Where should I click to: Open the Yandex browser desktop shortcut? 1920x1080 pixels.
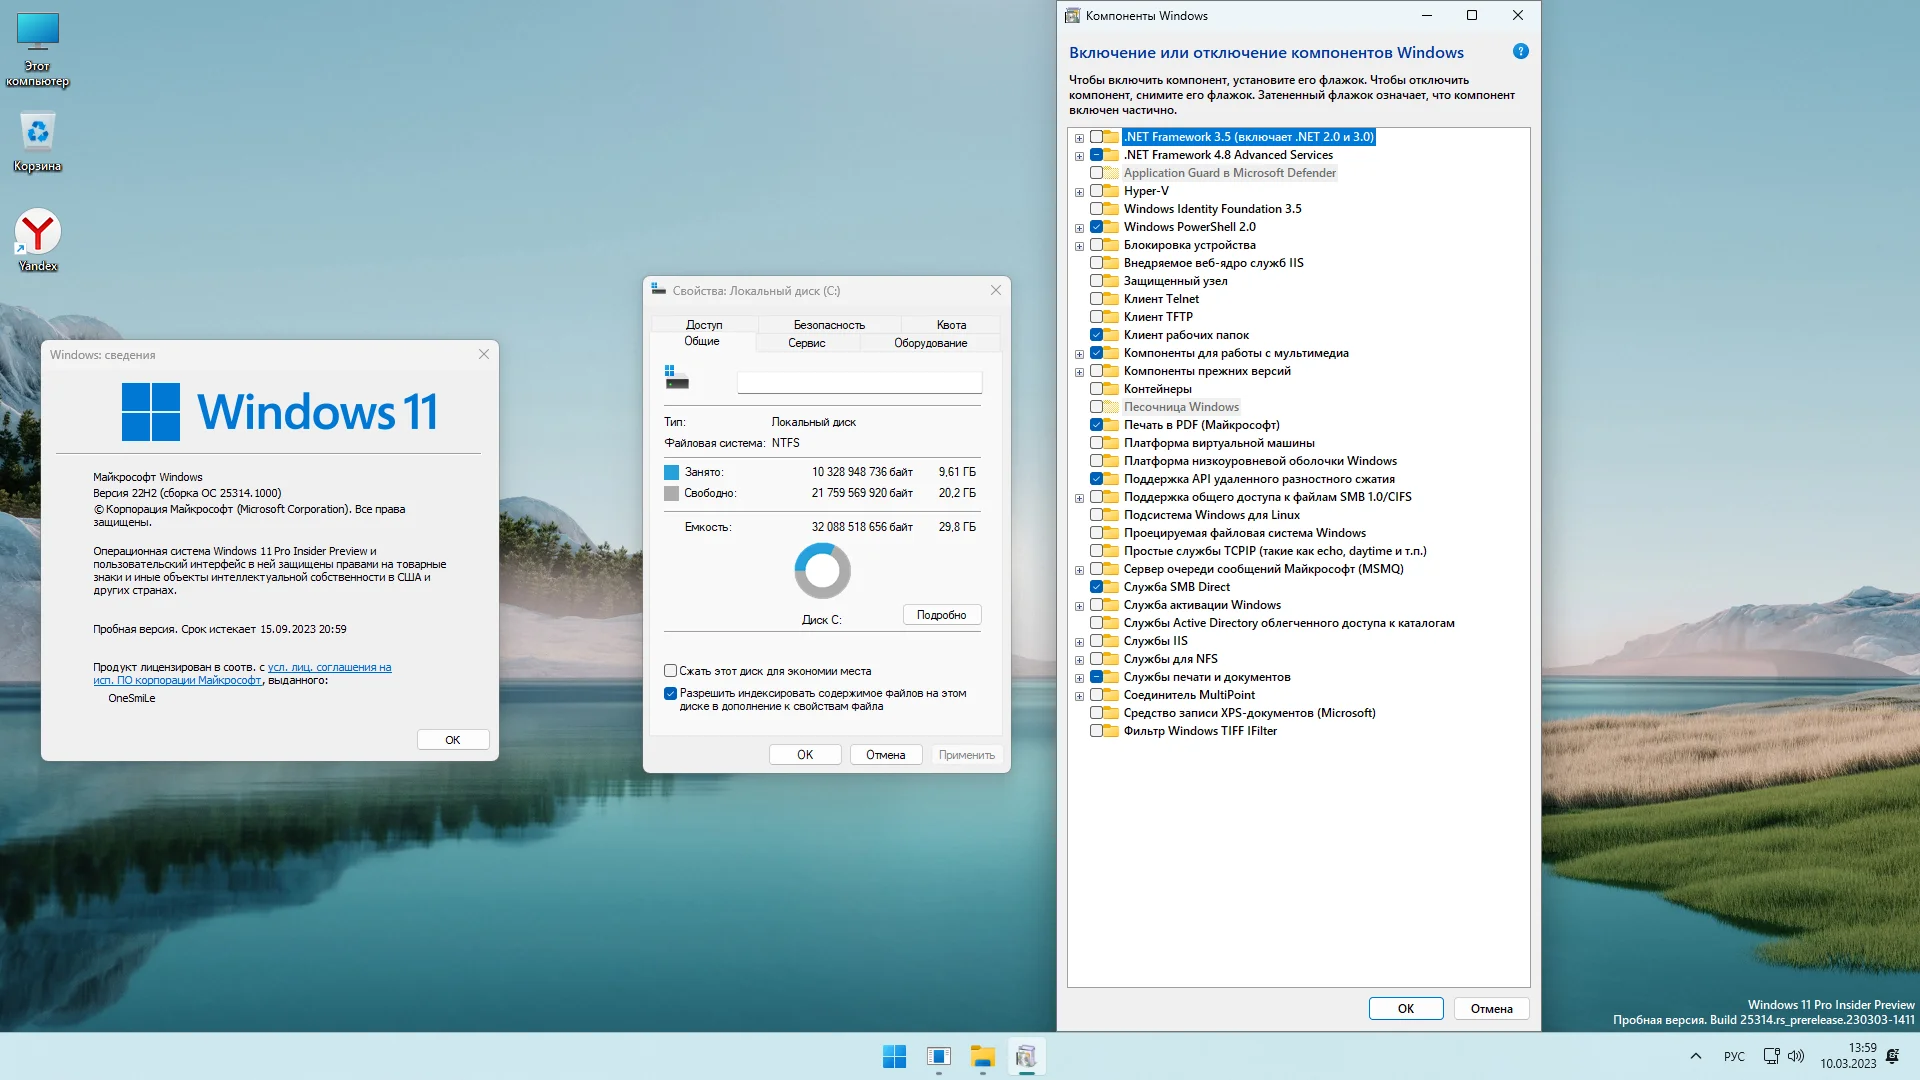pyautogui.click(x=38, y=234)
